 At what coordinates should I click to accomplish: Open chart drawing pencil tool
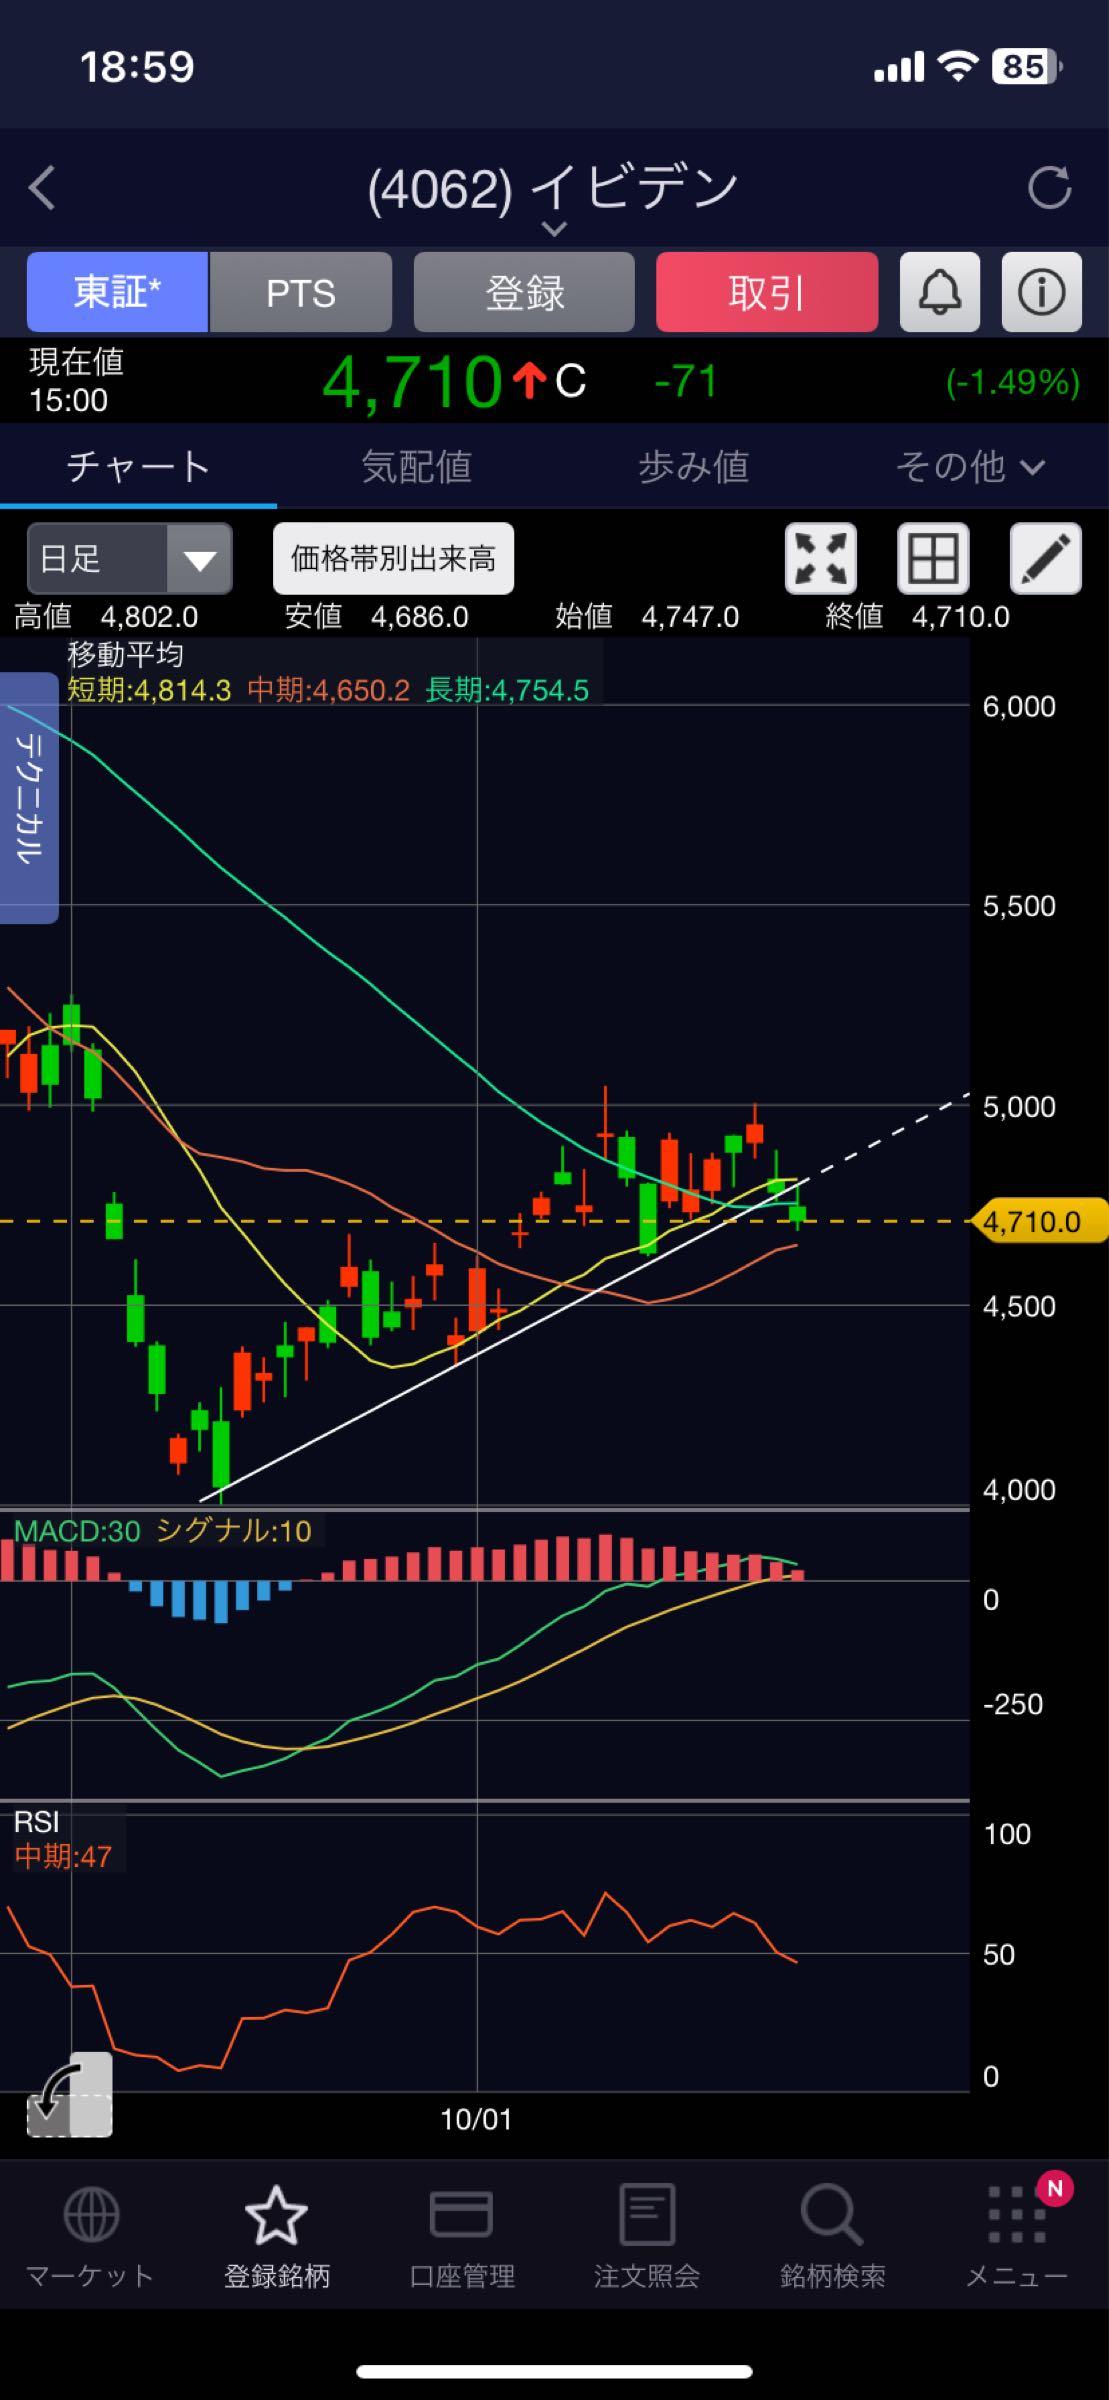coord(1045,558)
